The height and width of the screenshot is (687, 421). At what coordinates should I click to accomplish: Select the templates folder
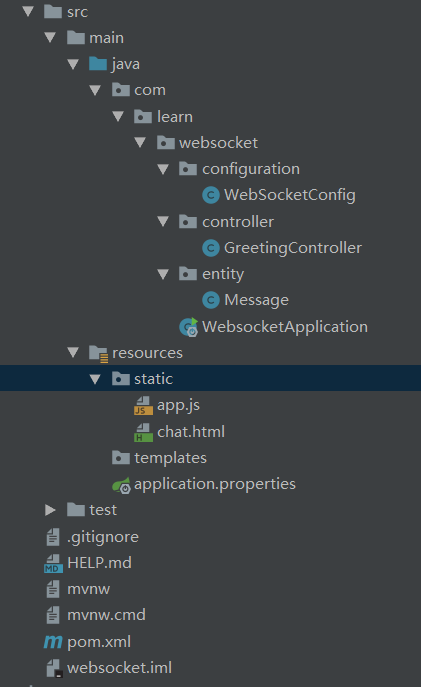pyautogui.click(x=159, y=458)
